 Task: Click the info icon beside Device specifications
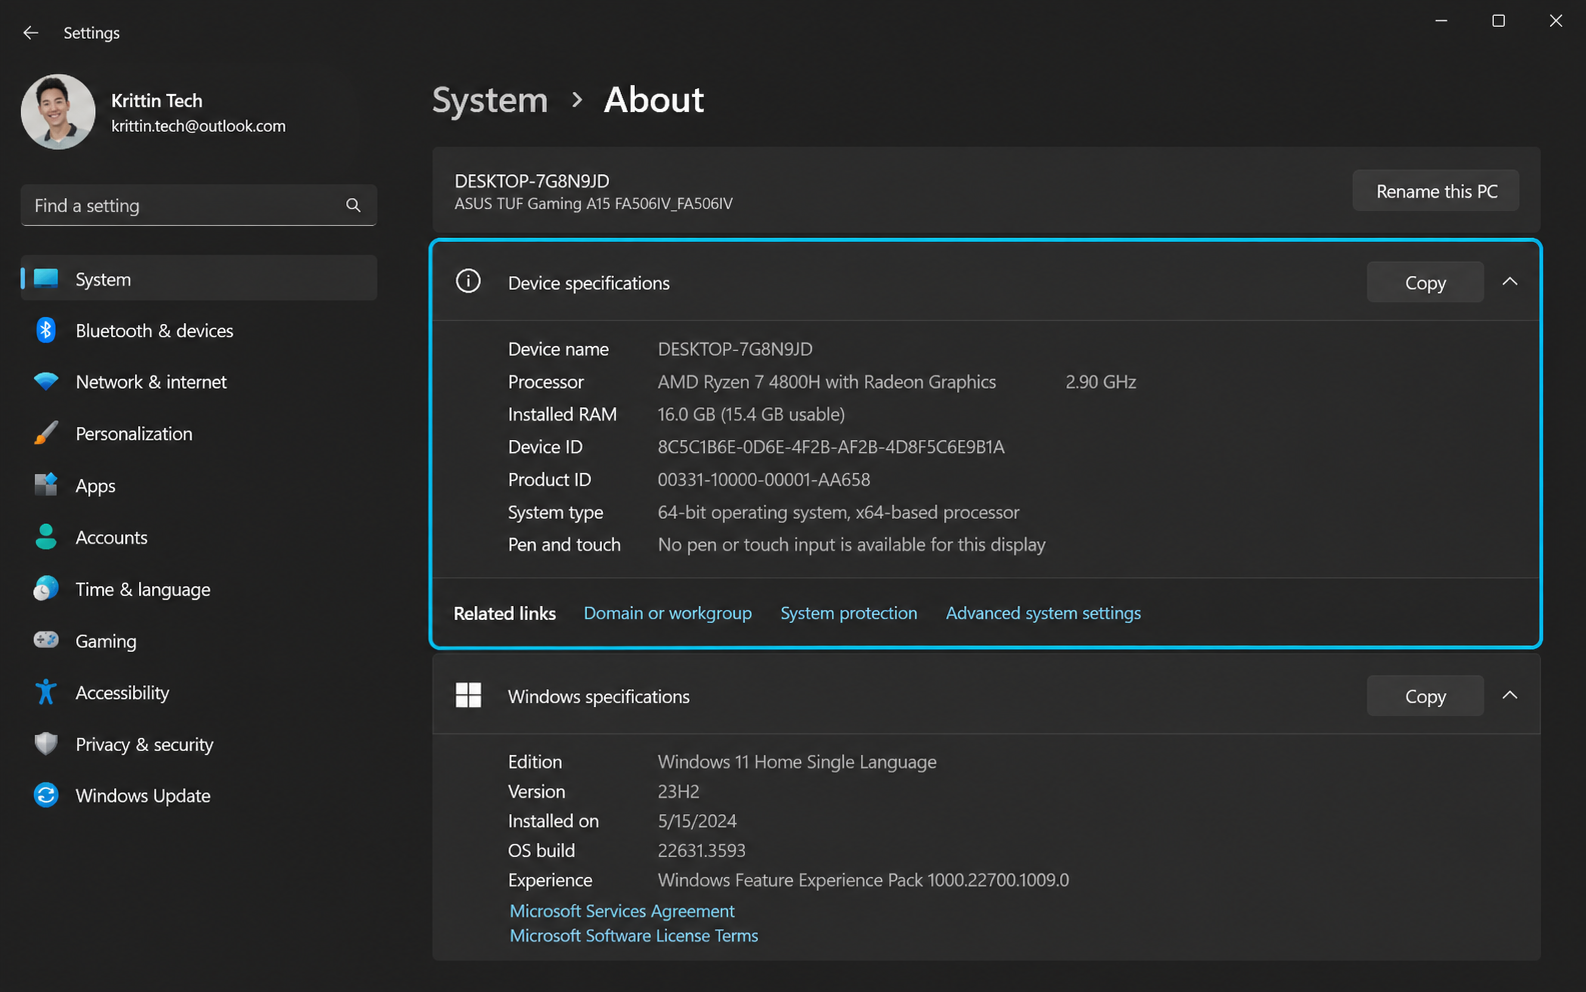pos(468,282)
